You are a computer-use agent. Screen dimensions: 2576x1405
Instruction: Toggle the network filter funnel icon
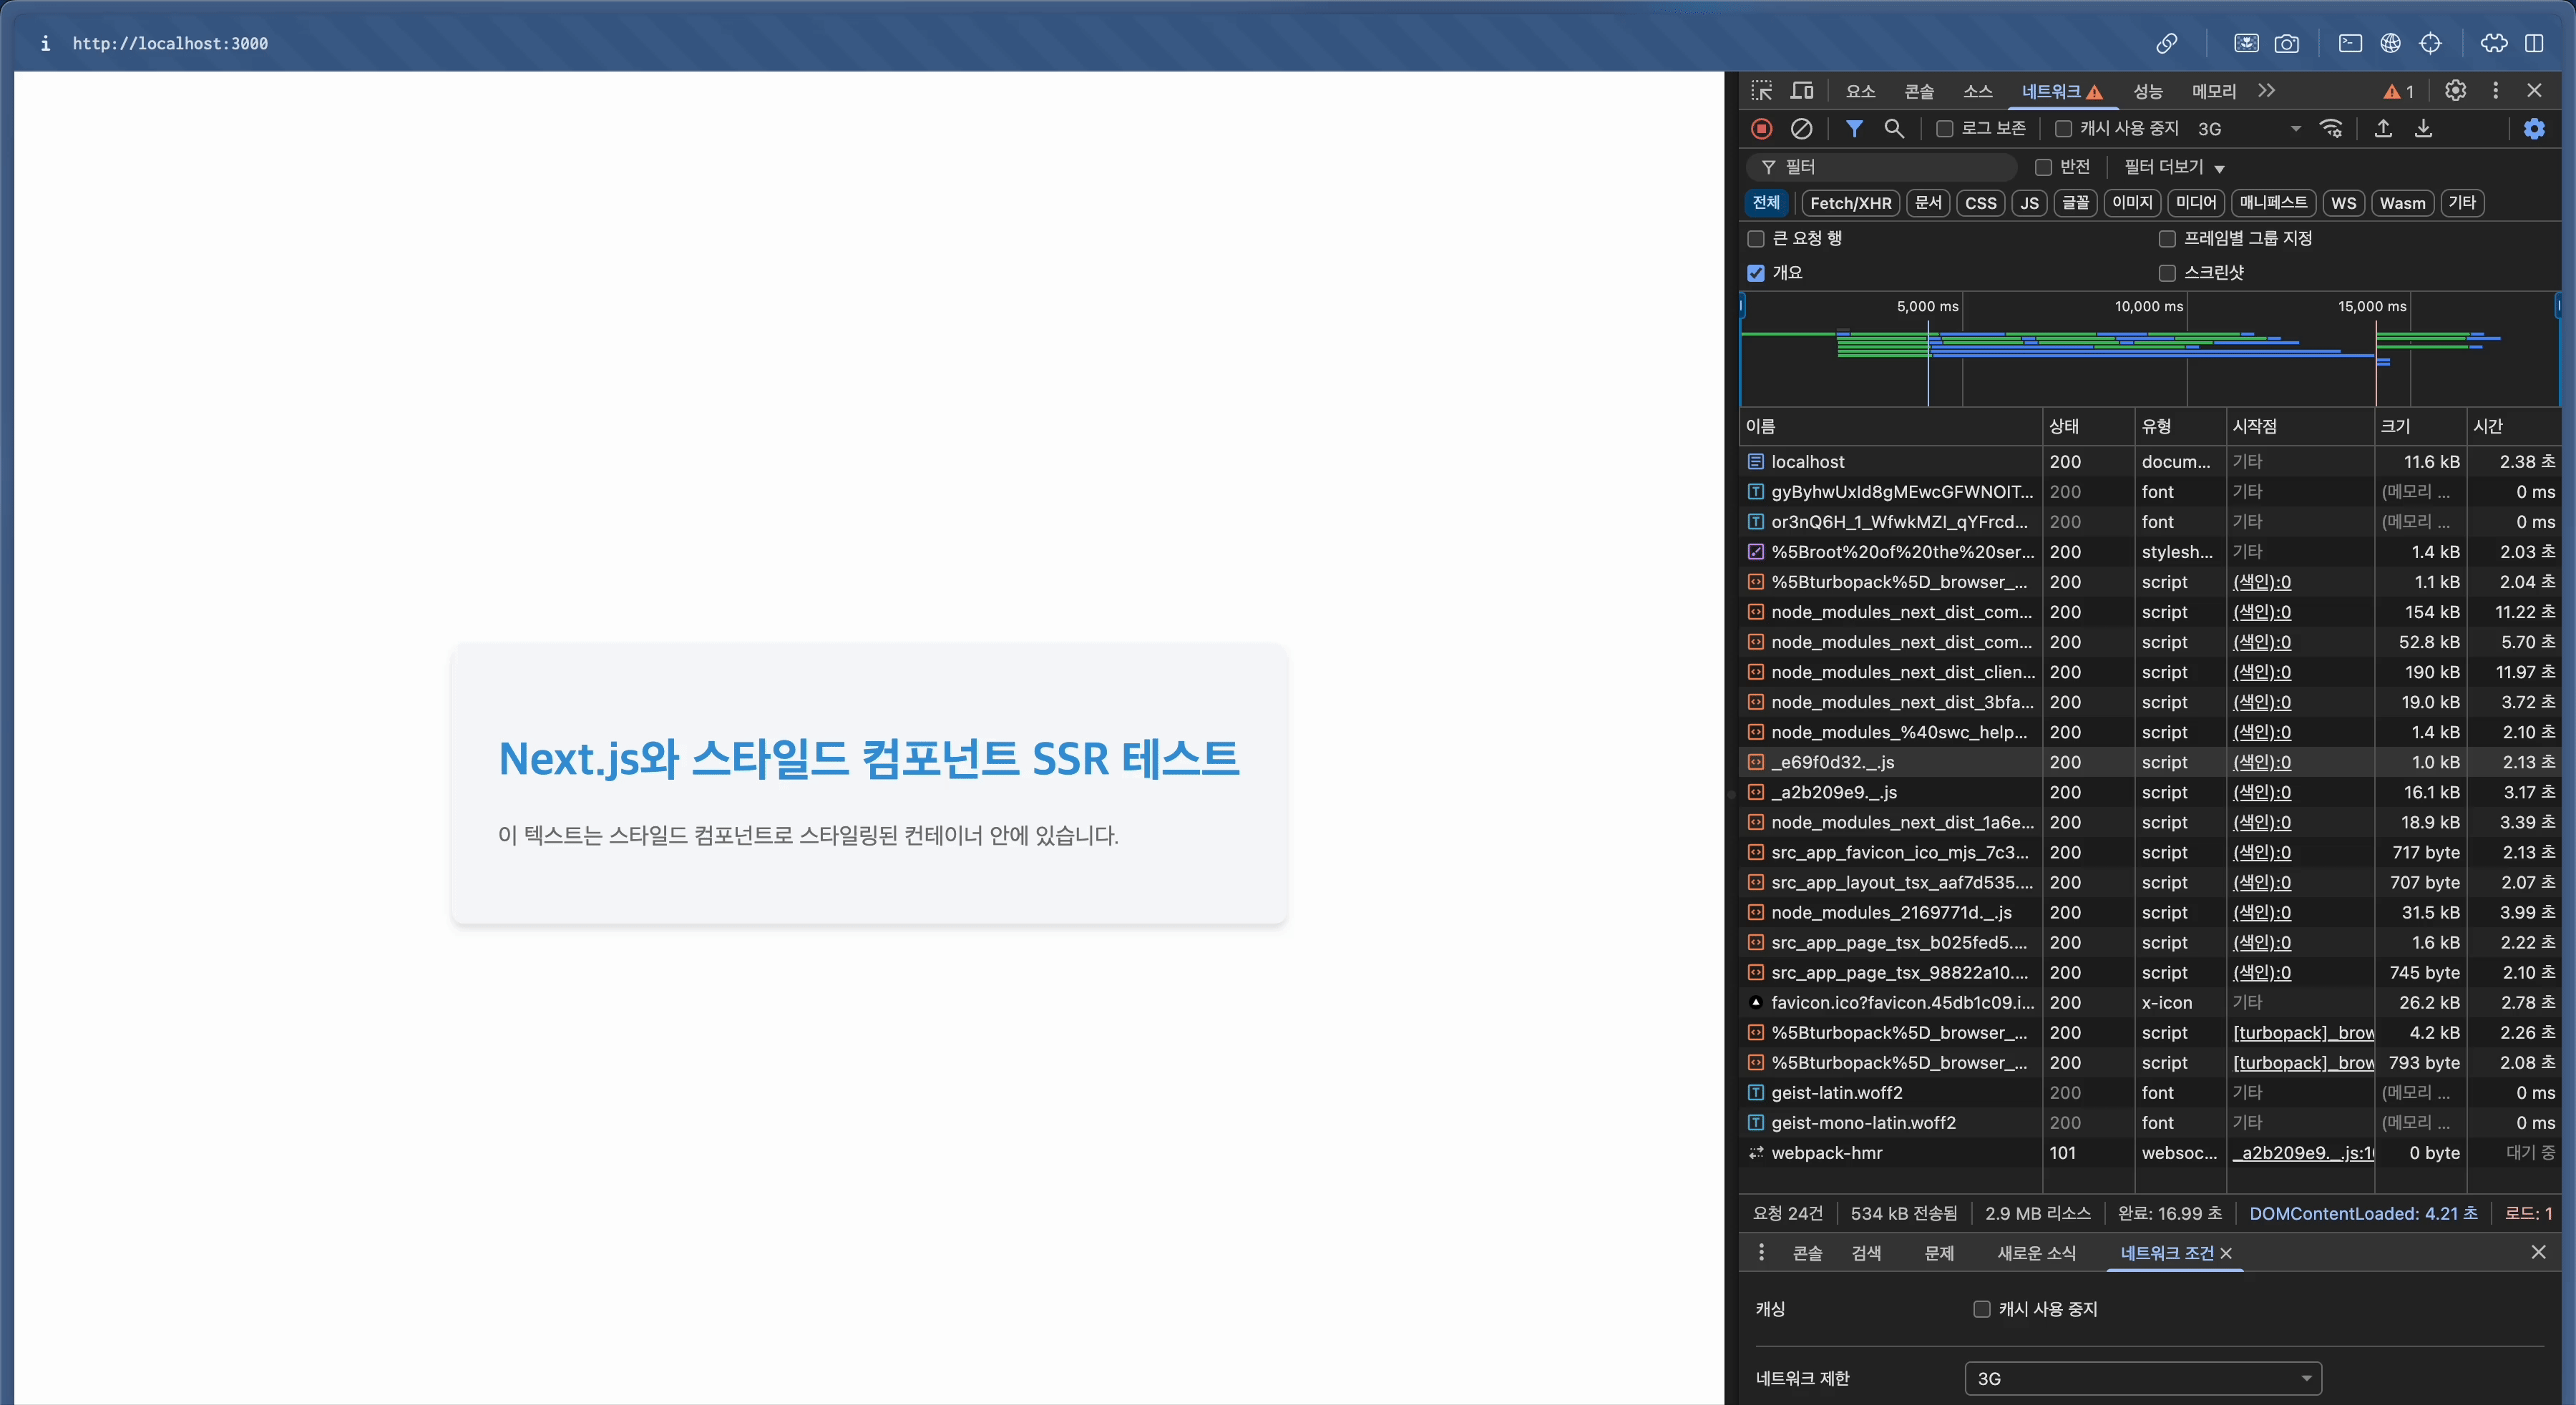1854,129
